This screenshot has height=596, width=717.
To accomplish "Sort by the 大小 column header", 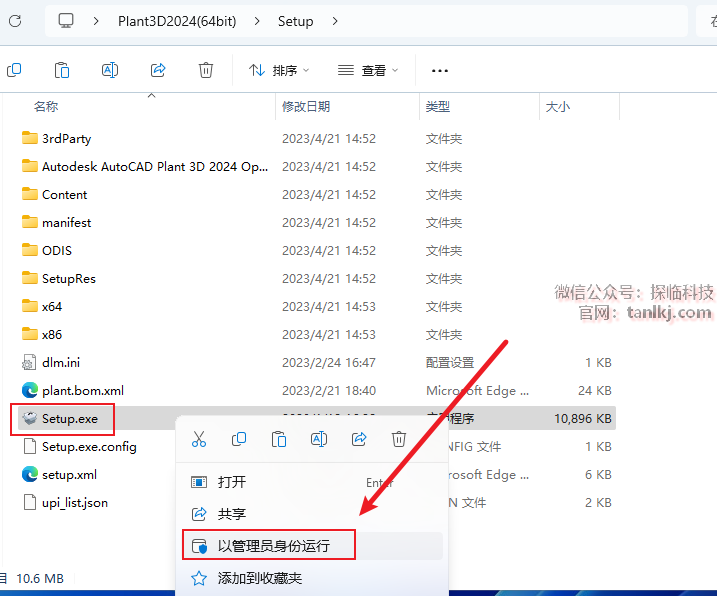I will [x=558, y=107].
